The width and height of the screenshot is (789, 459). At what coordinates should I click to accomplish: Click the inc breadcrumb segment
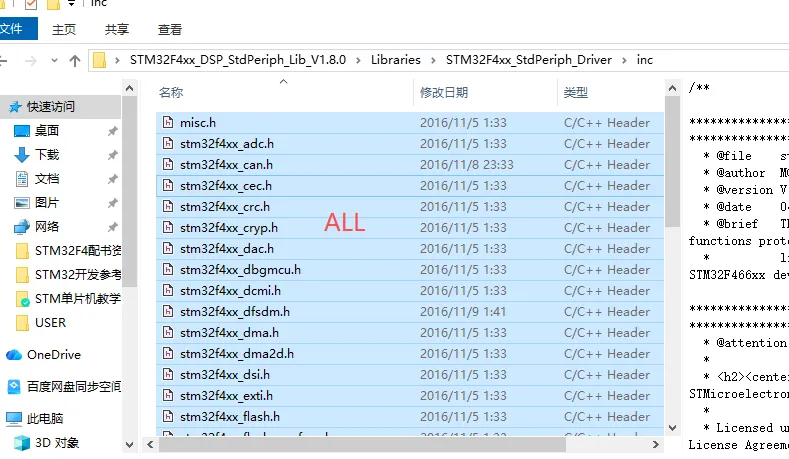tap(645, 60)
